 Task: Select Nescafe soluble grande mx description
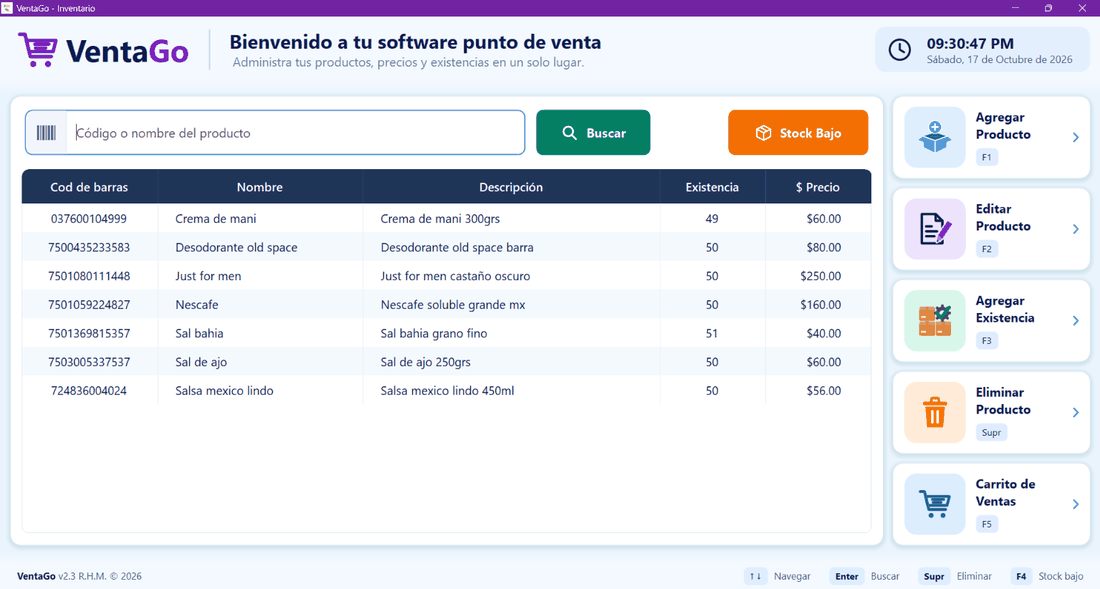pos(511,305)
